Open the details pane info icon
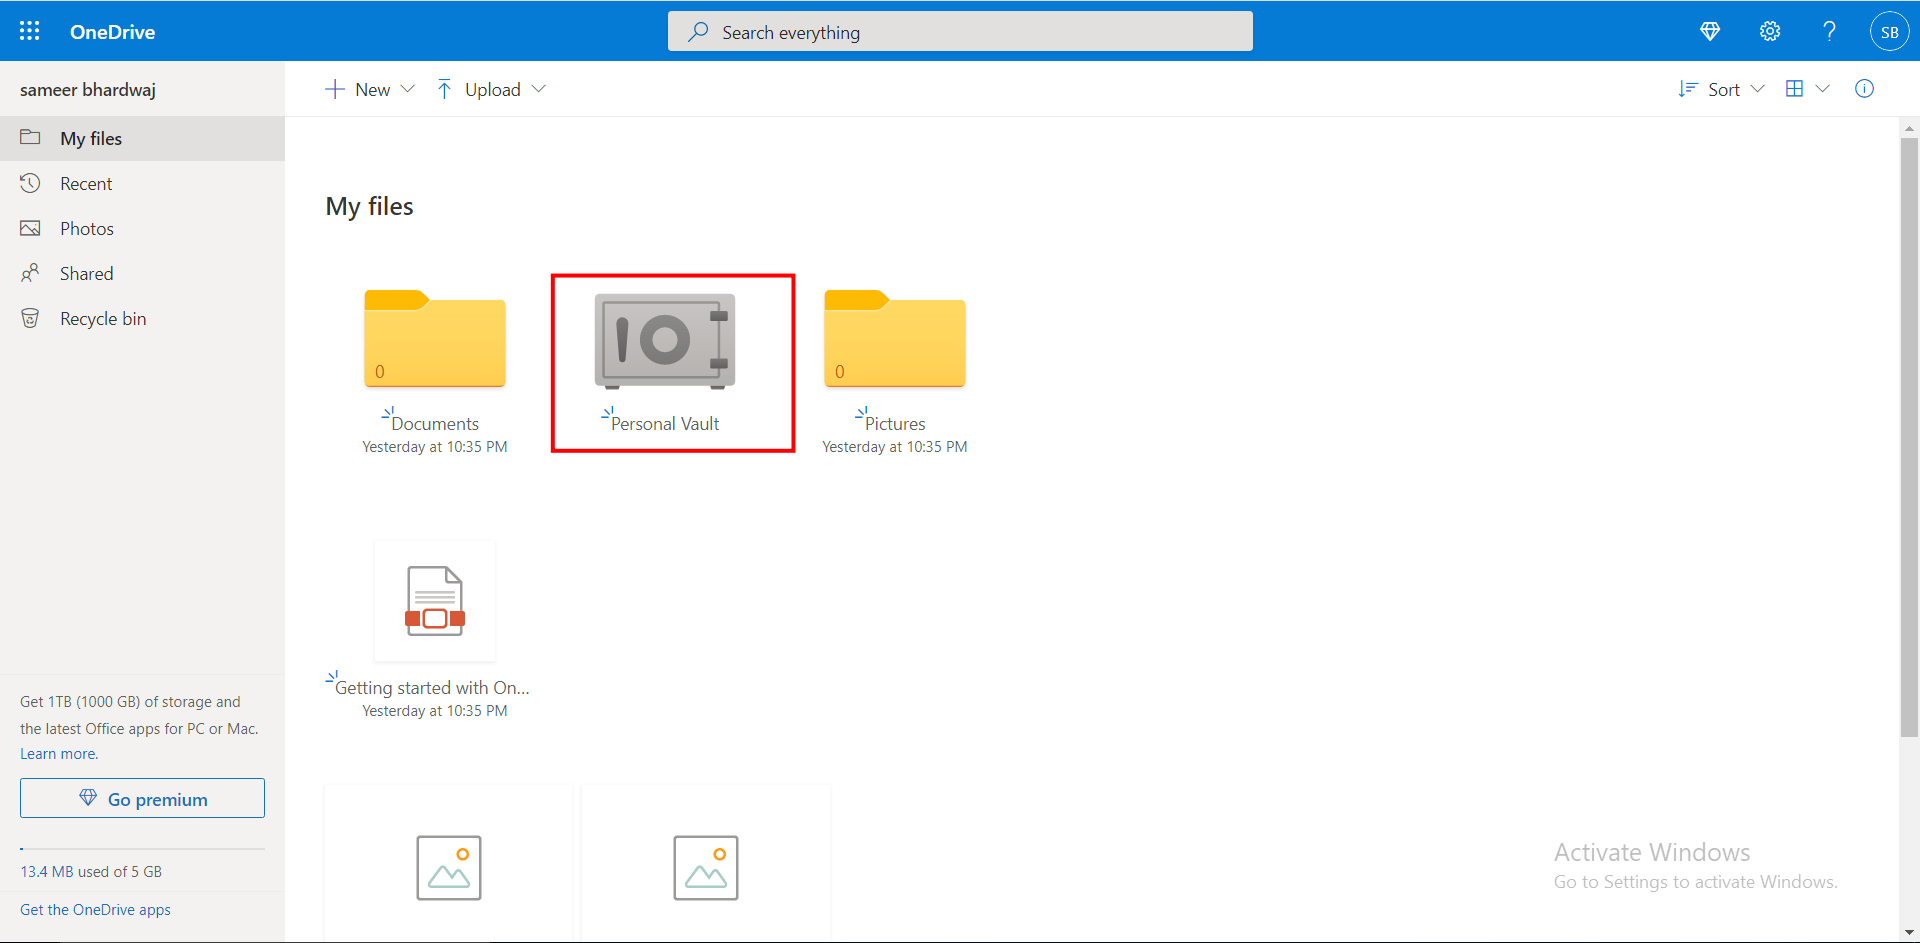The width and height of the screenshot is (1920, 943). 1864,89
